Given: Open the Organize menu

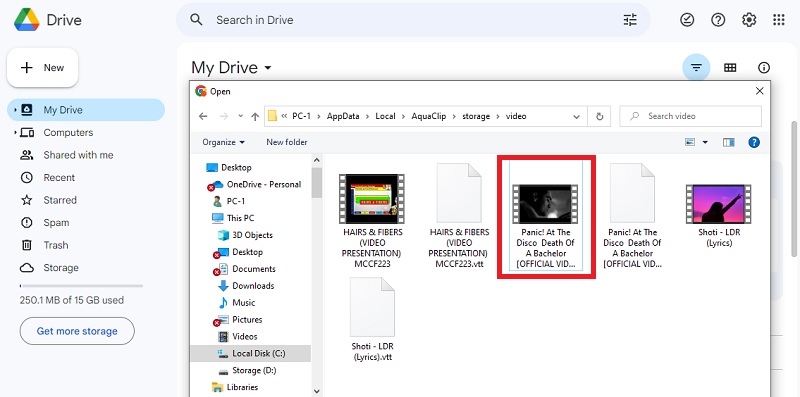Looking at the screenshot, I should [x=223, y=142].
